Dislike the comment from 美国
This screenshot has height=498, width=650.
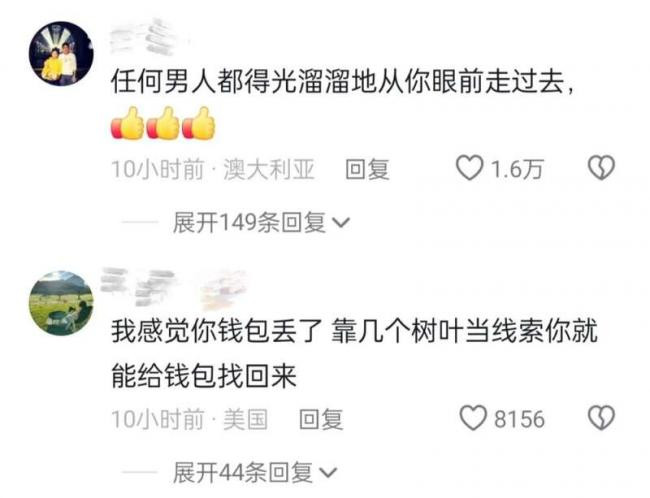[601, 418]
